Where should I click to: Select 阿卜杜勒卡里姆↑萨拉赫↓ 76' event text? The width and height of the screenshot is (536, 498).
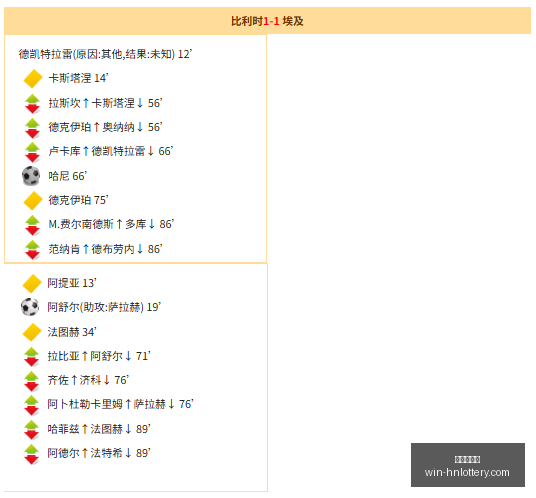(120, 404)
